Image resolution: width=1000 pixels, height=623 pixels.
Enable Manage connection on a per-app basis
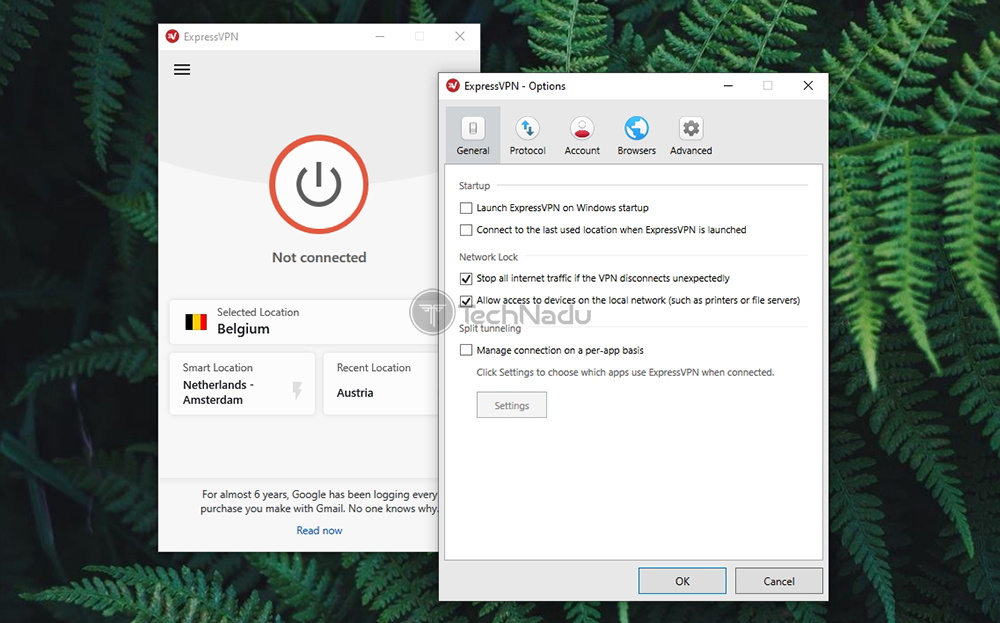466,350
